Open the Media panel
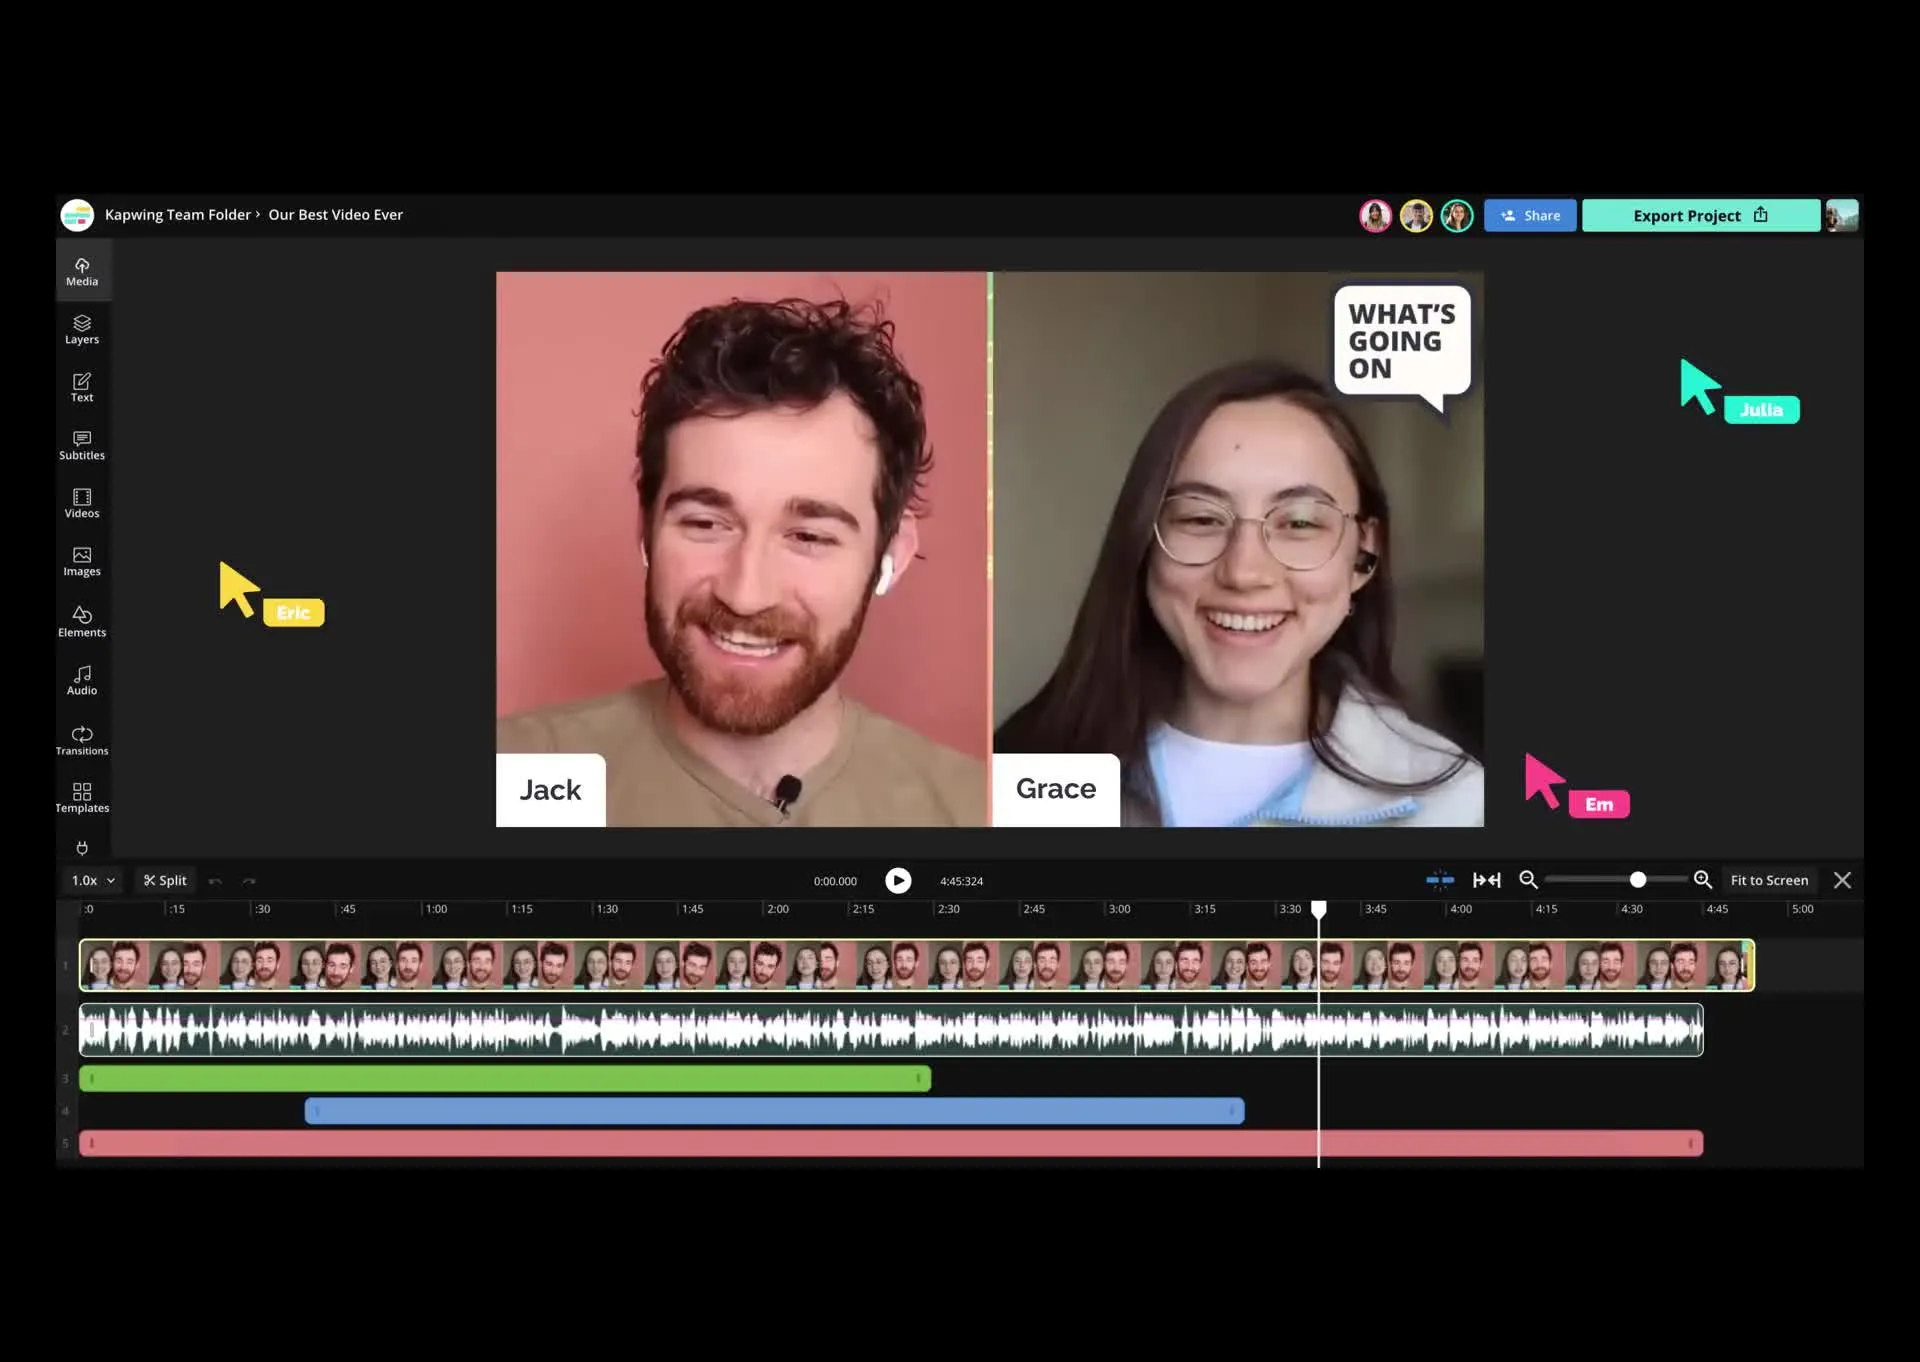 (x=82, y=271)
